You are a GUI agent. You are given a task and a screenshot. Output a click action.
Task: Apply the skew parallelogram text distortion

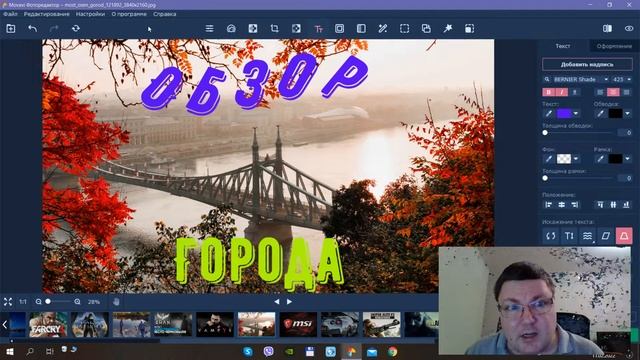pyautogui.click(x=606, y=236)
